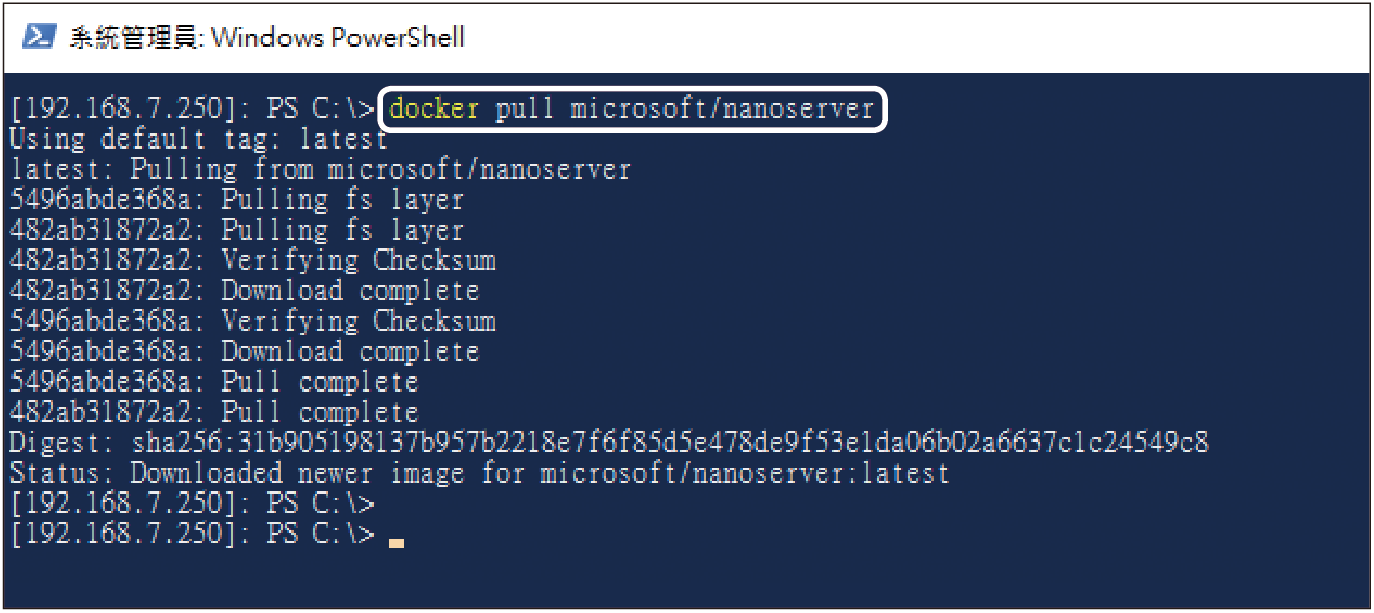Click 5496abde368a: Pull complete line
Image resolution: width=1374 pixels, height=613 pixels.
214,382
